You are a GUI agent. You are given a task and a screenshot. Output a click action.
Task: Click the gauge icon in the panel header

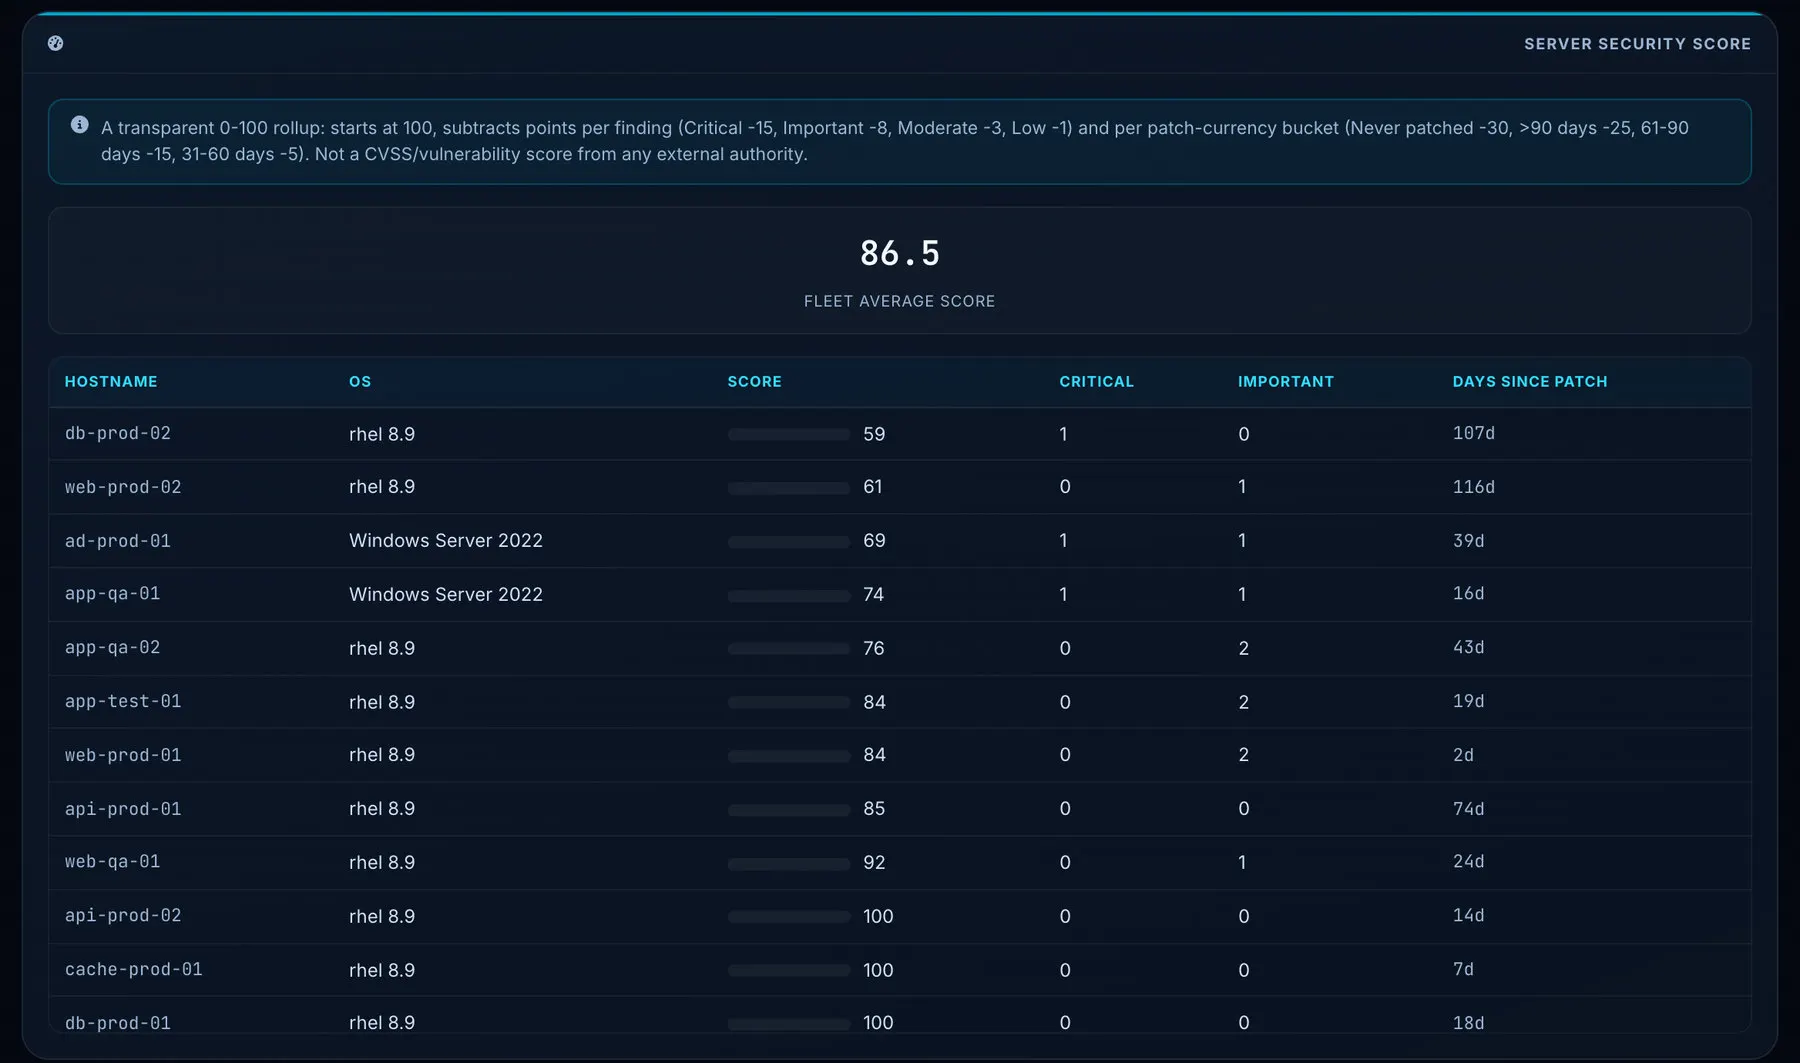[x=56, y=43]
